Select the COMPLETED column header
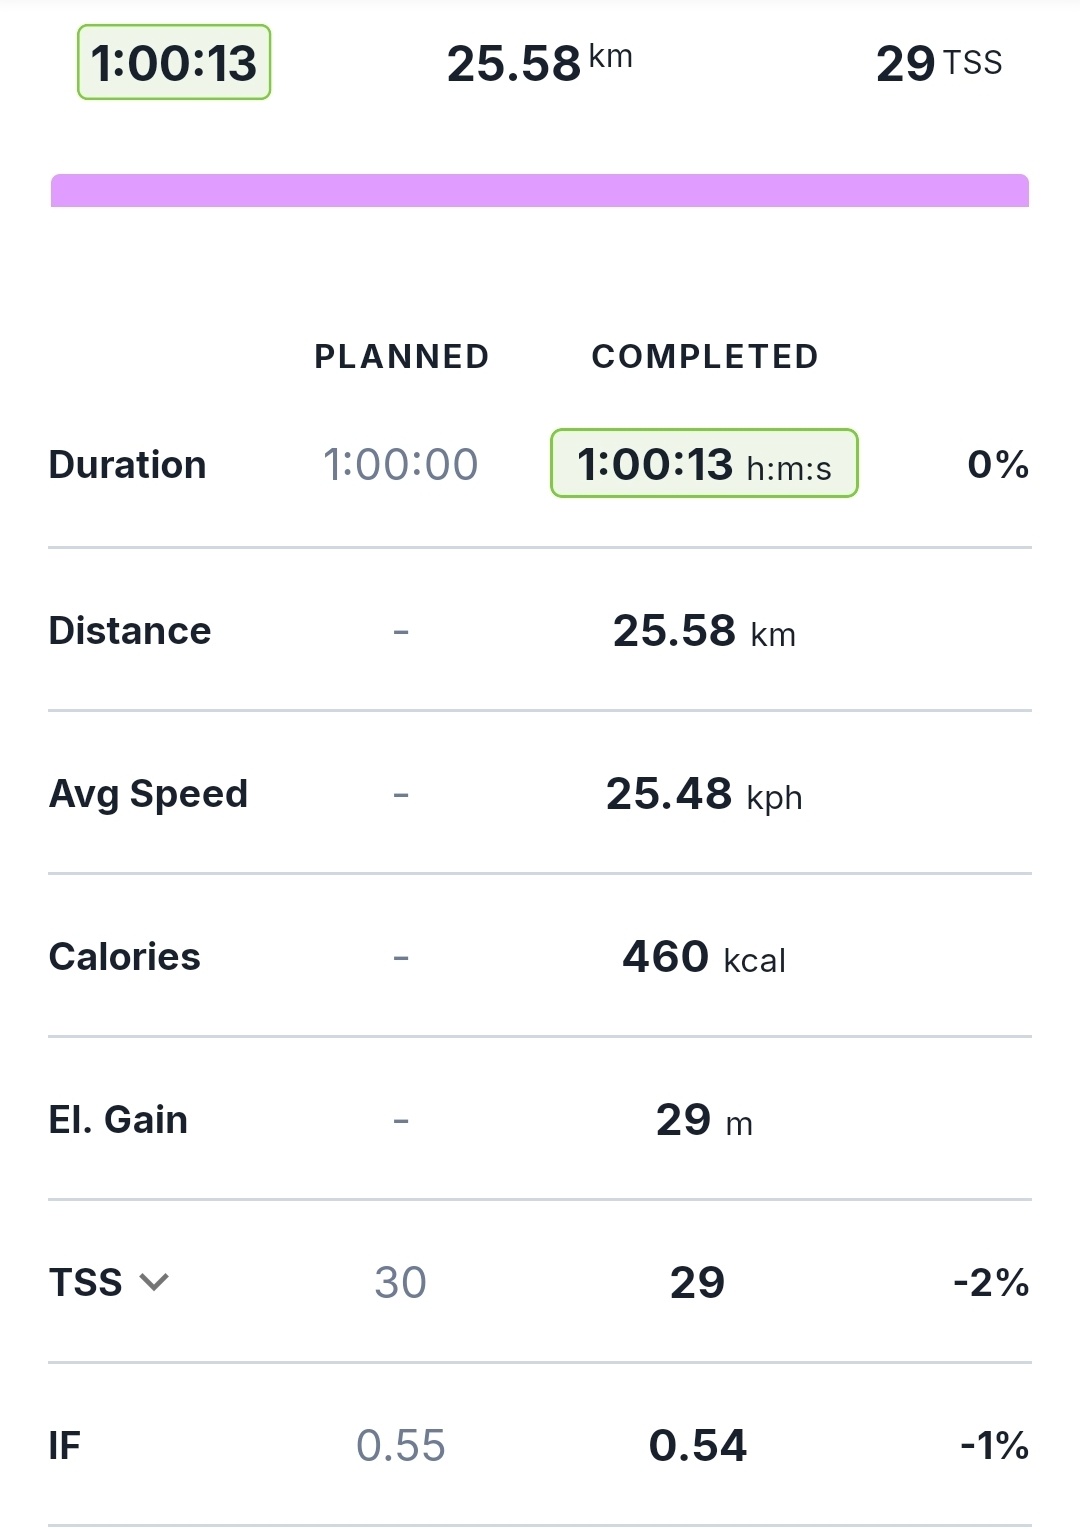Viewport: 1080px width, 1529px height. coord(705,357)
